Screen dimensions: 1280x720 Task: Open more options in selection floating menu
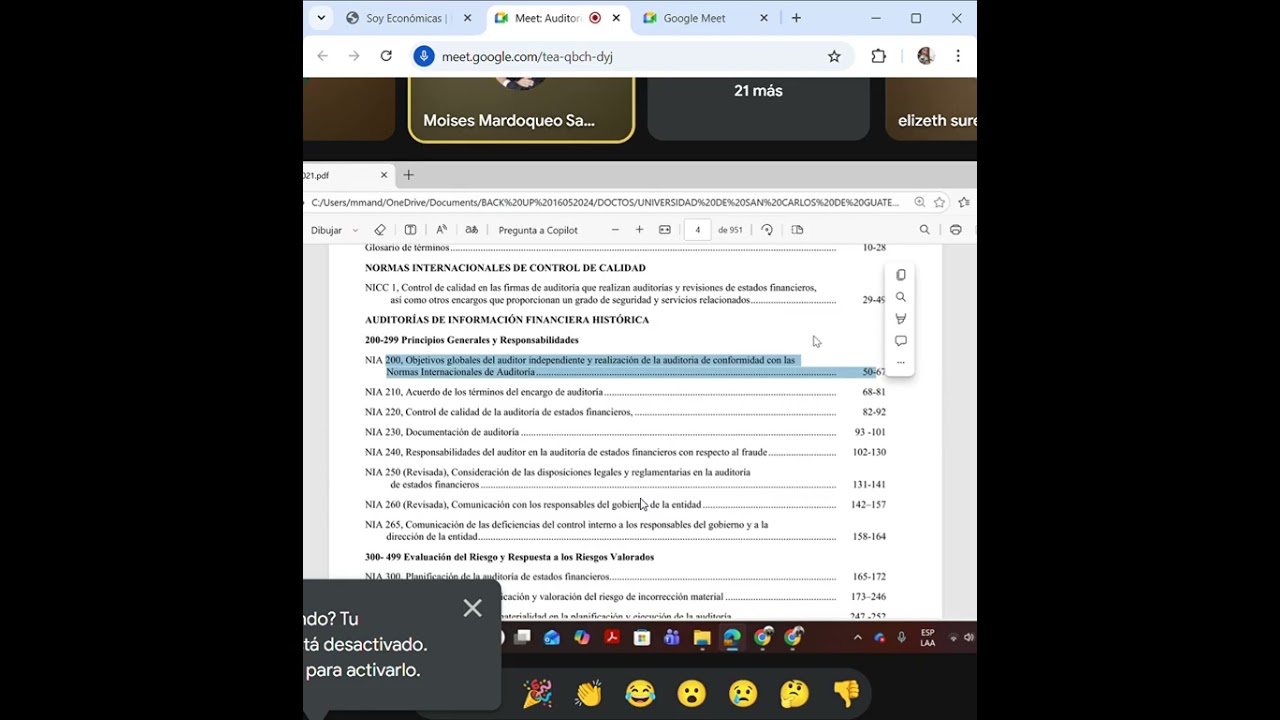pyautogui.click(x=901, y=362)
